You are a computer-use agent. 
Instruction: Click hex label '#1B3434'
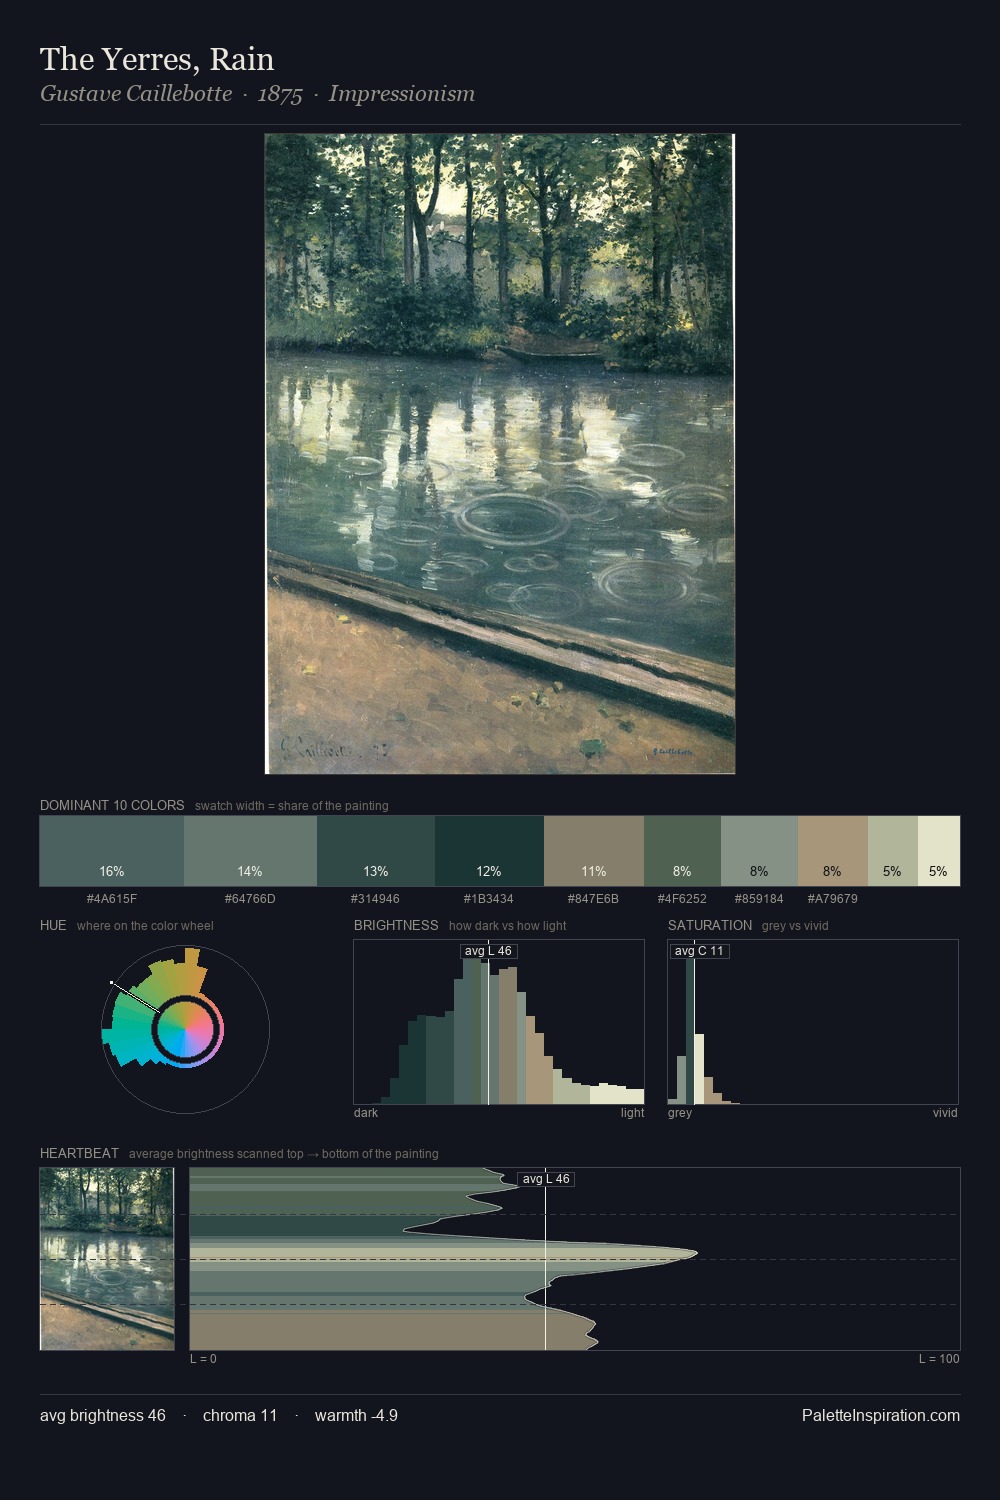(489, 899)
